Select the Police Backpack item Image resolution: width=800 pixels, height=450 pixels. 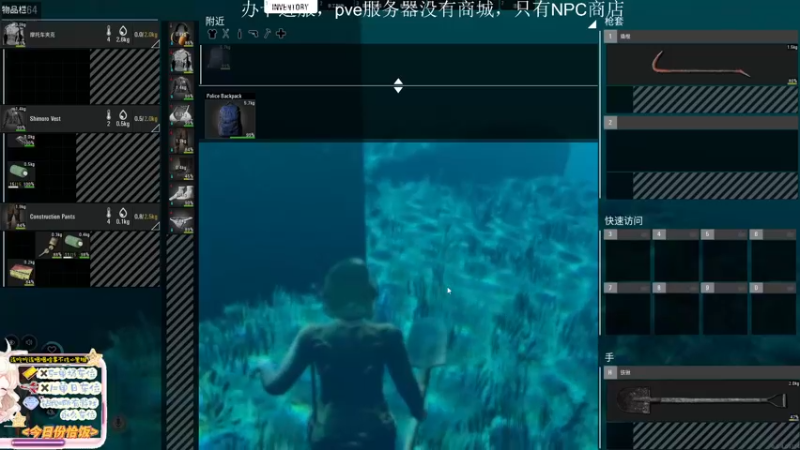230,119
